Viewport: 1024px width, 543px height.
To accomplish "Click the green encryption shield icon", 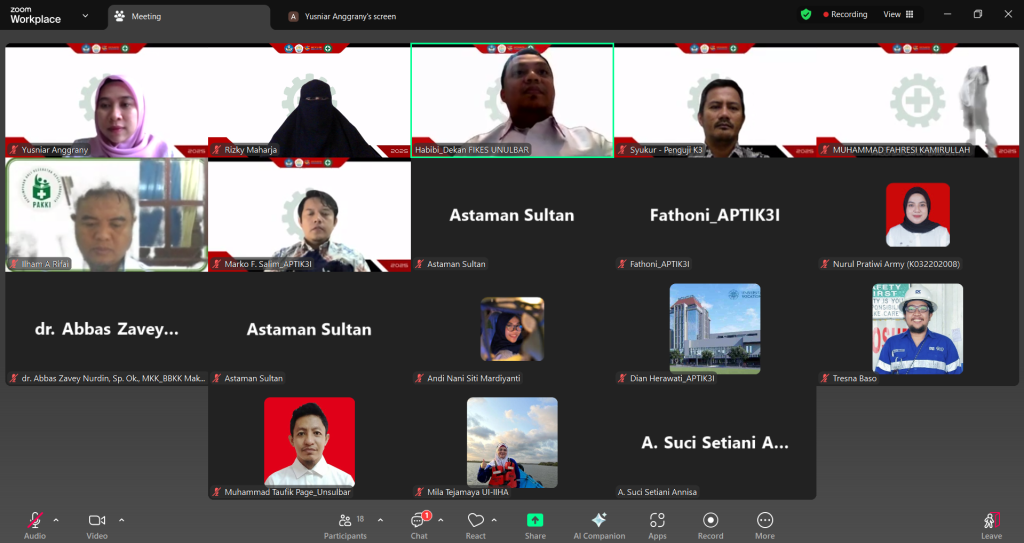I will pyautogui.click(x=806, y=15).
